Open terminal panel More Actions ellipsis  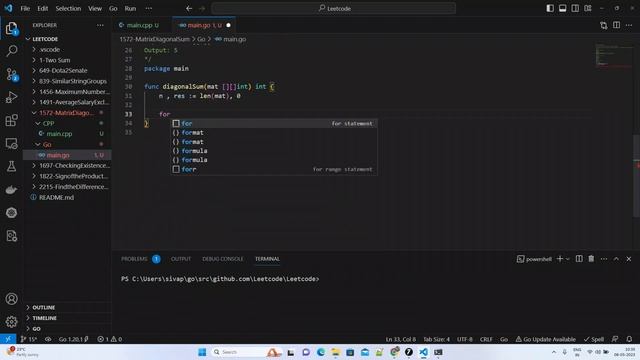coord(604,259)
